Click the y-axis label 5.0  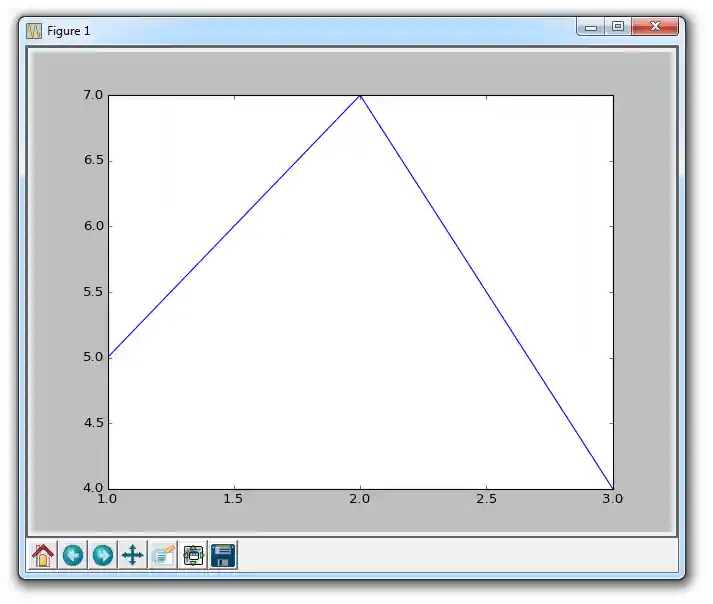(93, 357)
